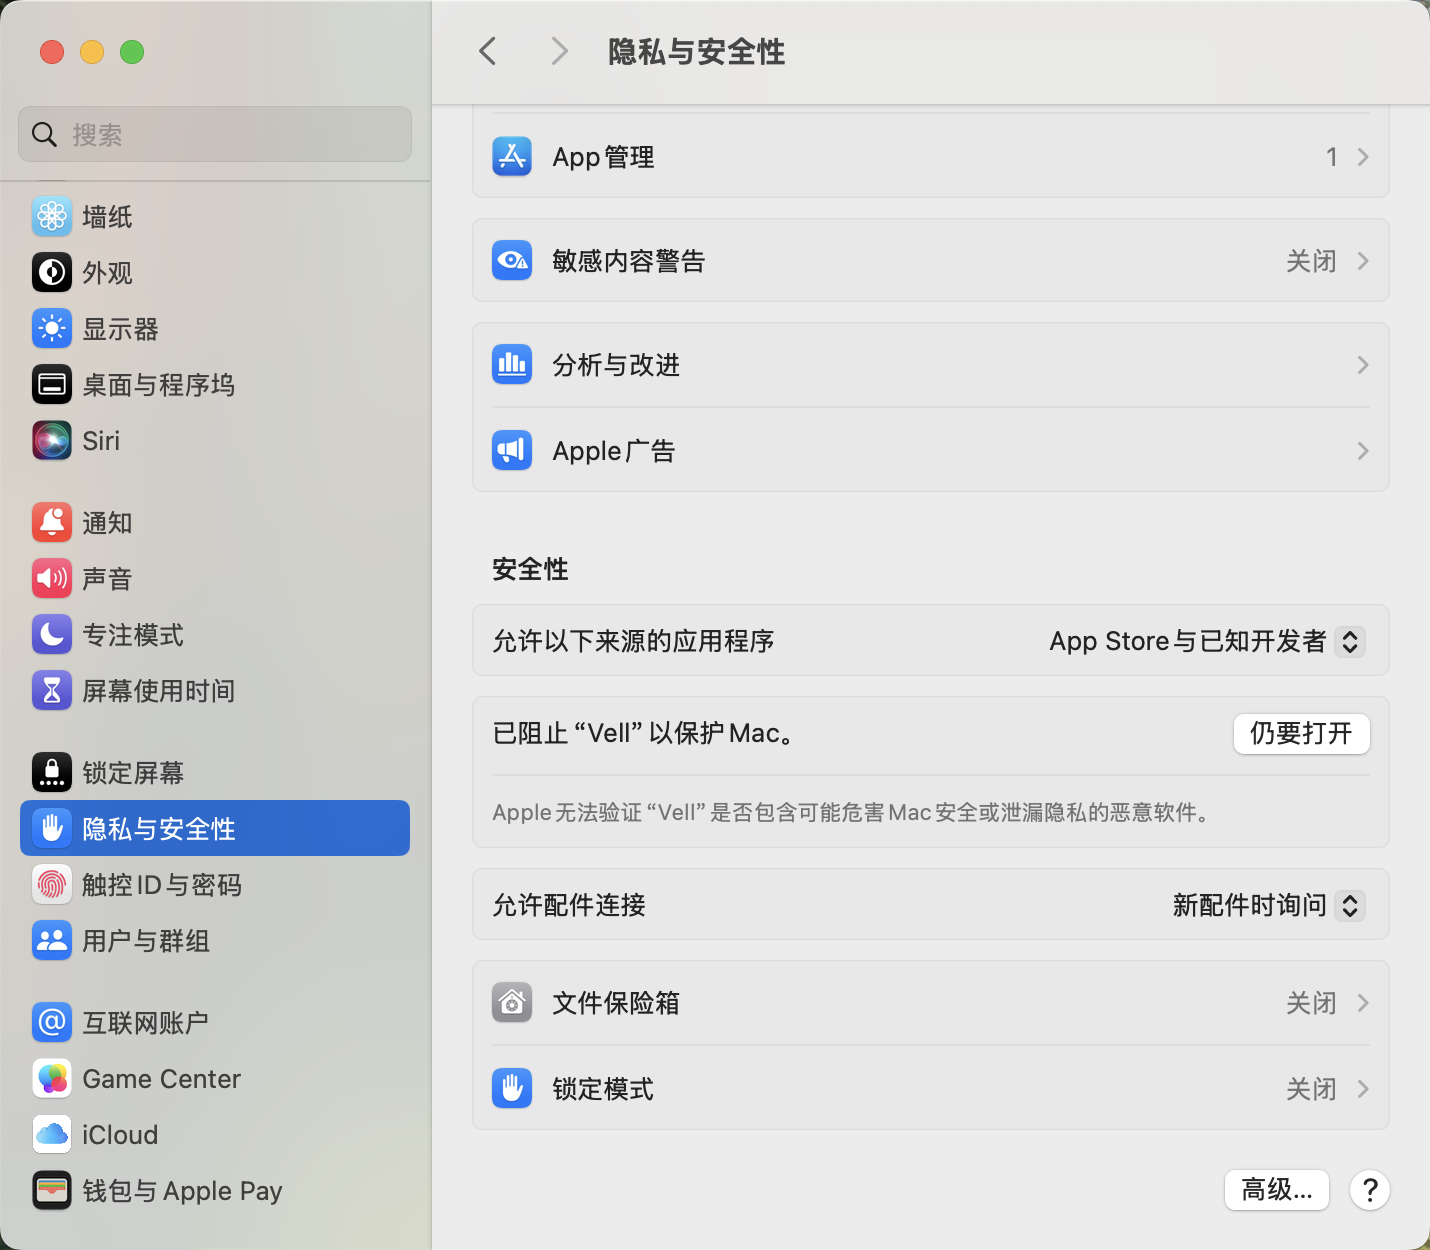Open the Siri icon in sidebar
Viewport: 1430px width, 1250px height.
point(52,441)
